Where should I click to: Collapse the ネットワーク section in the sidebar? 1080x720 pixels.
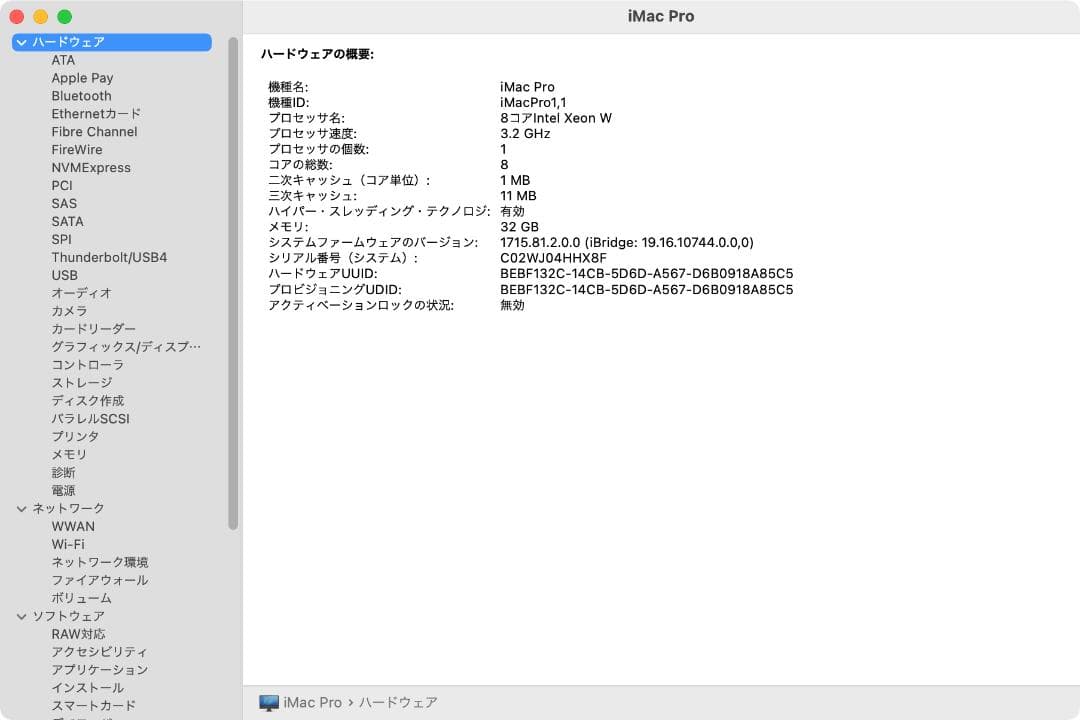[21, 508]
